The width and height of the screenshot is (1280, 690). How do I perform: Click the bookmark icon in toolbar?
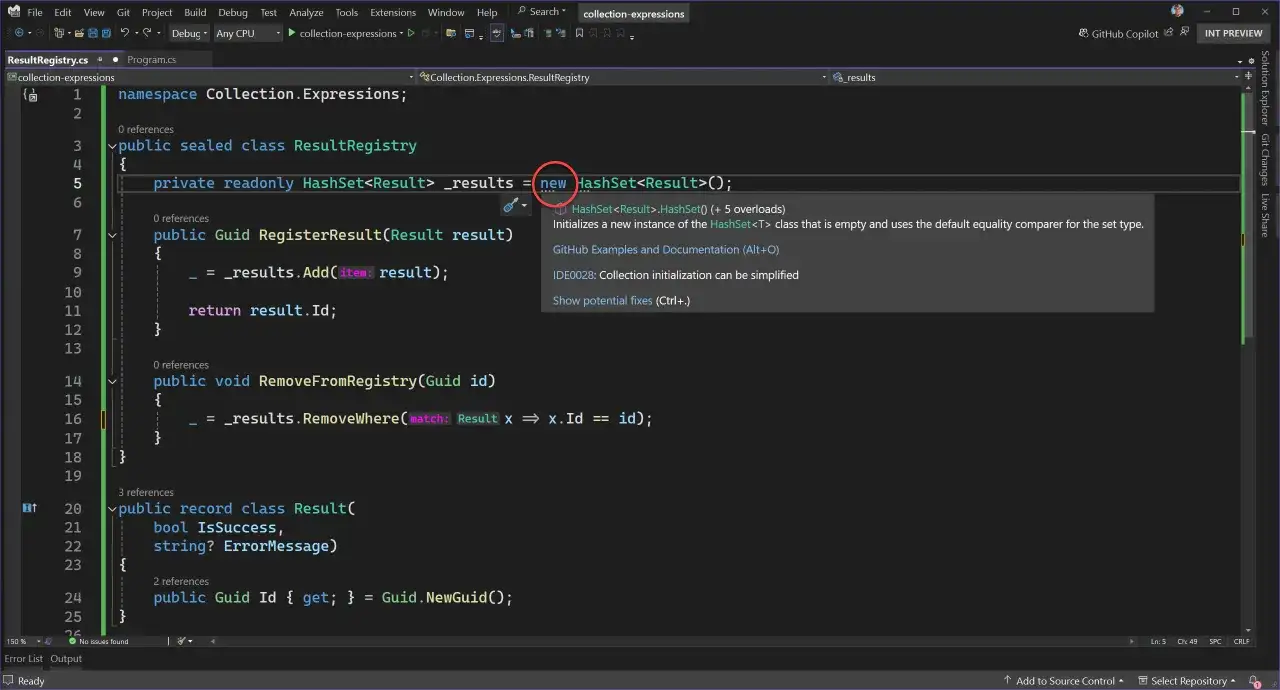pos(579,33)
